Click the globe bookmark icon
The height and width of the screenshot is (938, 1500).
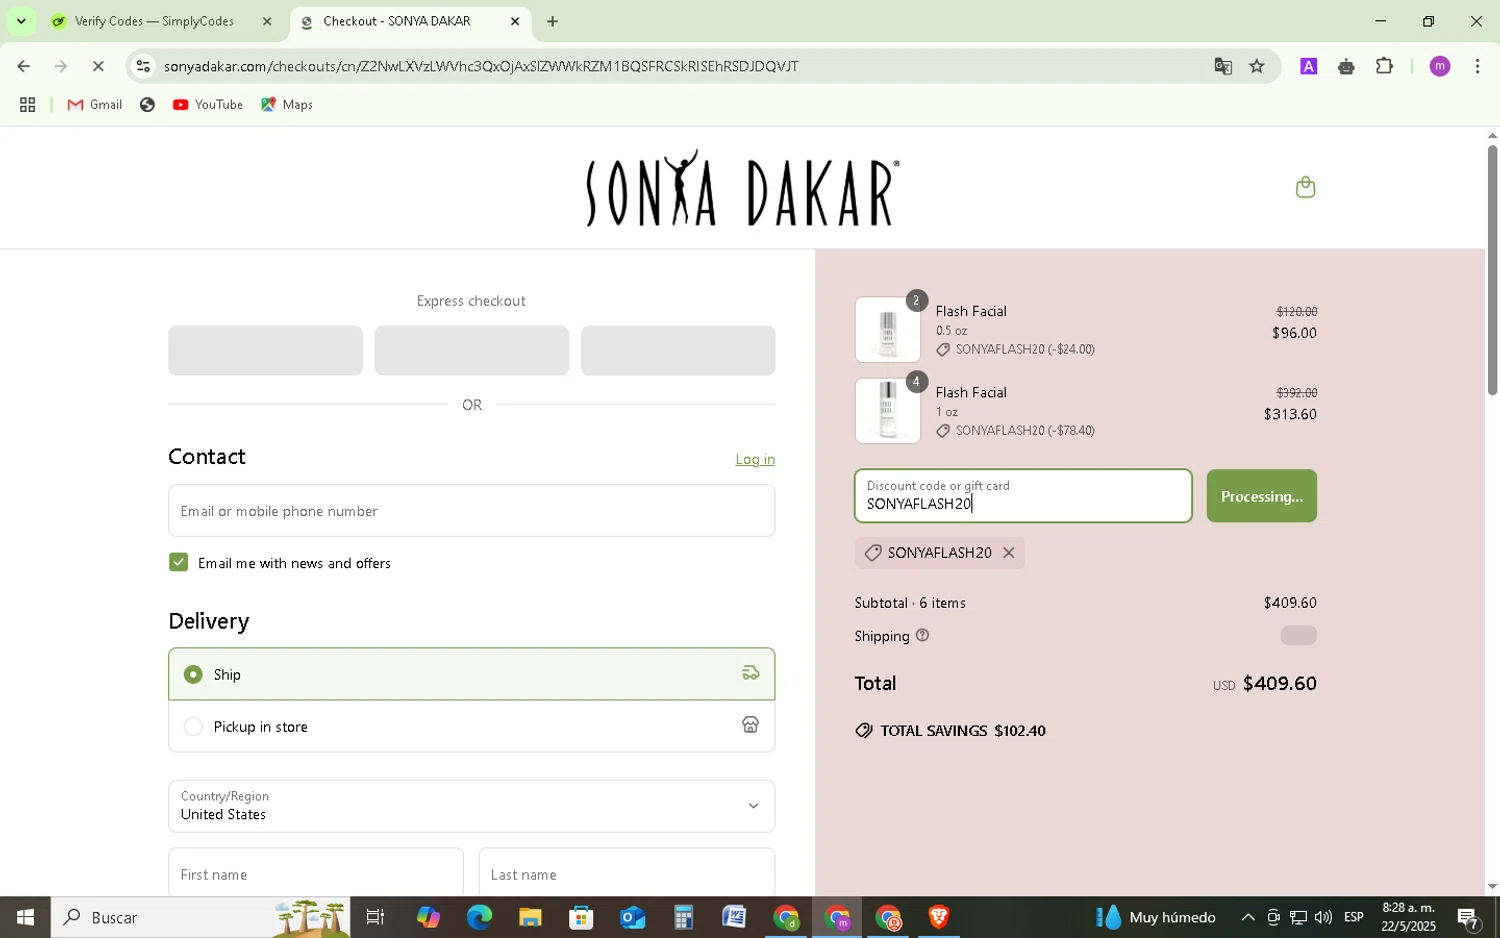(147, 104)
